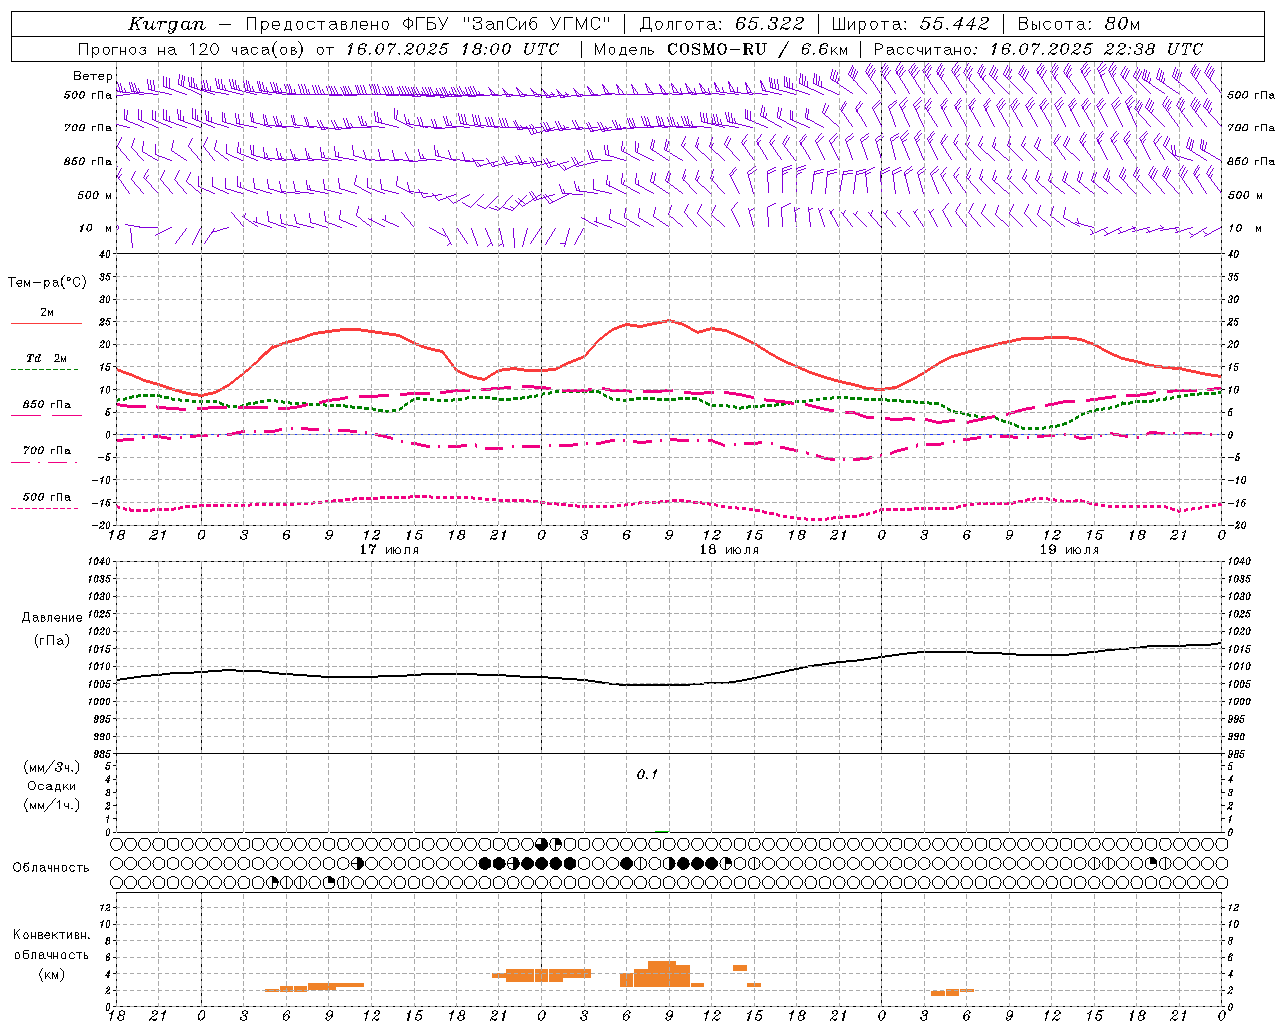The height and width of the screenshot is (1024, 1280).
Task: Click the "18 июля" date label
Action: pos(729,549)
